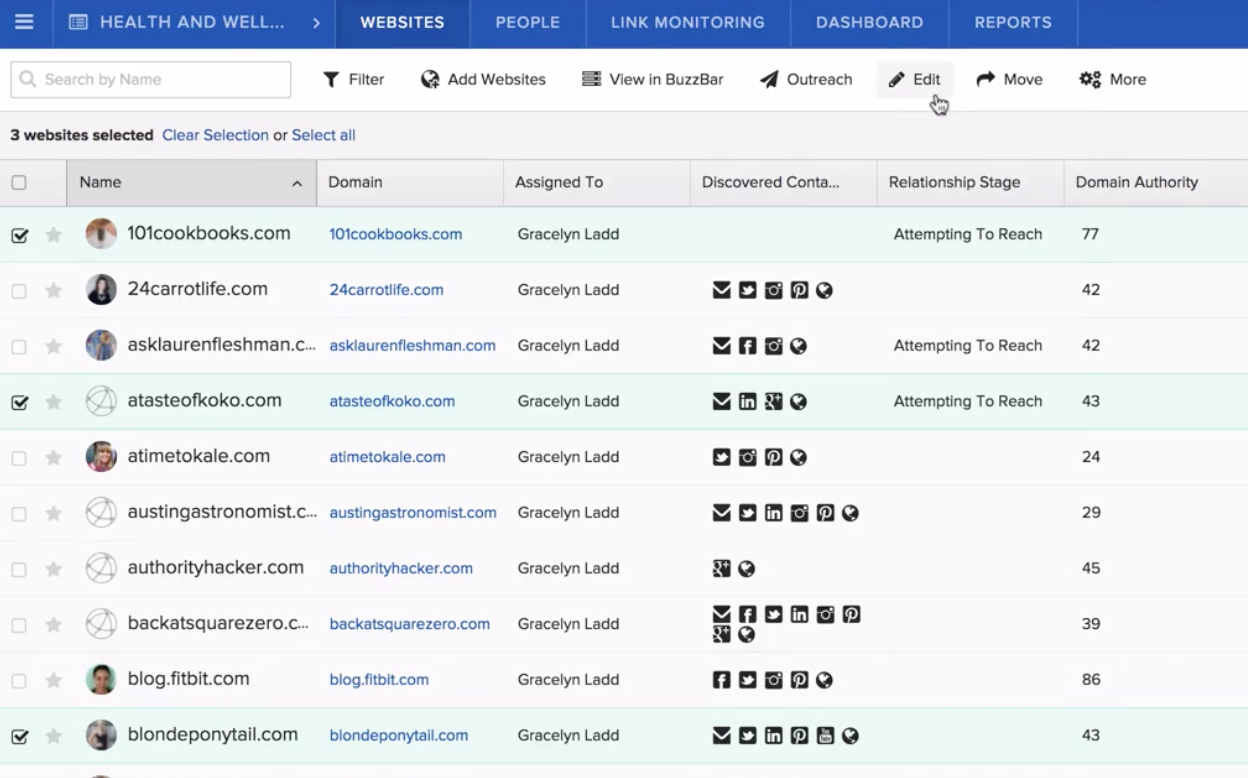Click the Google+ icon for authorityhacker.com
Screen dimensions: 1248x778
(x=721, y=568)
